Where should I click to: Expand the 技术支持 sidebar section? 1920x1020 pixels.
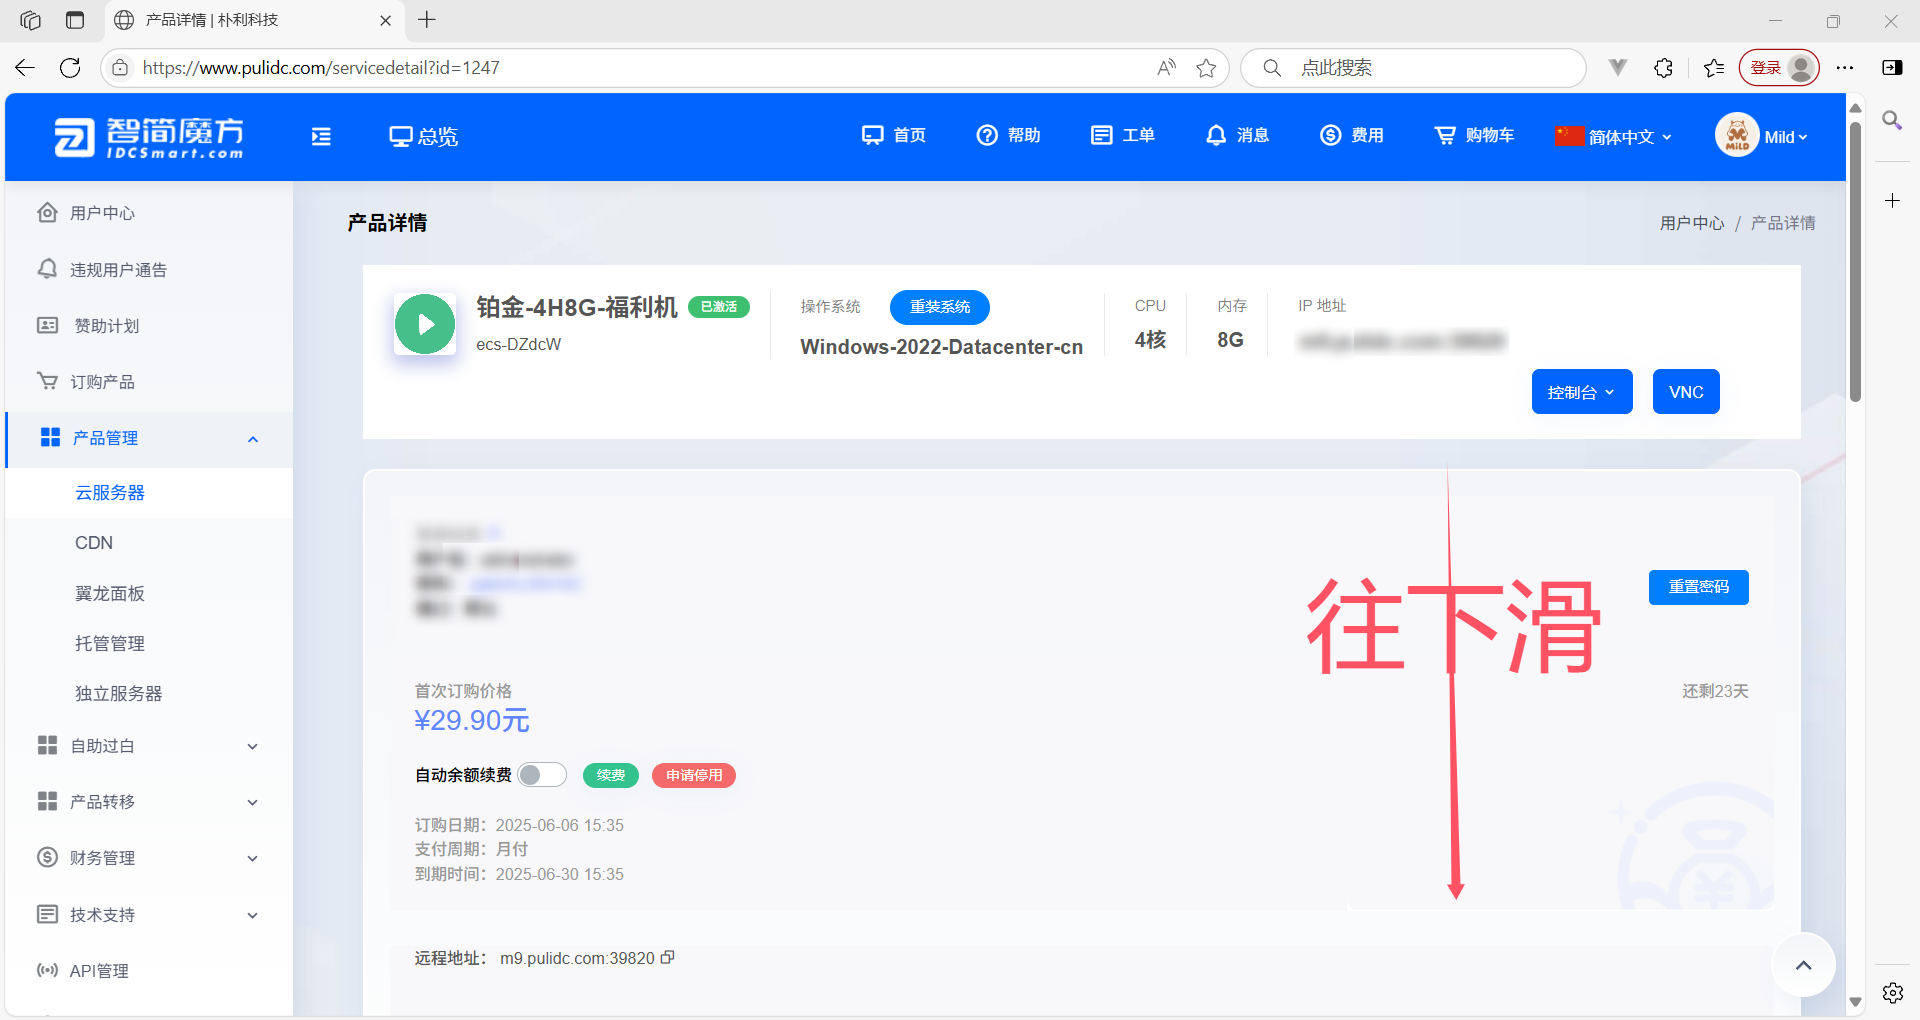coord(149,915)
